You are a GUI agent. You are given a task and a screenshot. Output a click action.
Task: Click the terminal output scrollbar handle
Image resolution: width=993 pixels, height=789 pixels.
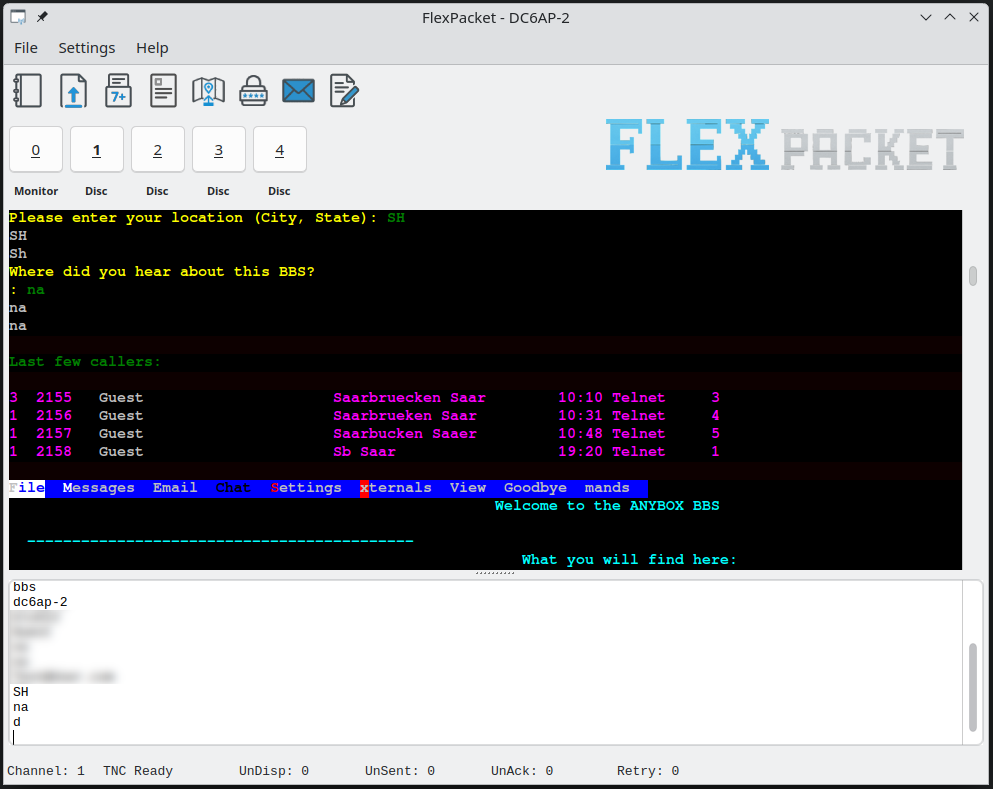pyautogui.click(x=973, y=276)
